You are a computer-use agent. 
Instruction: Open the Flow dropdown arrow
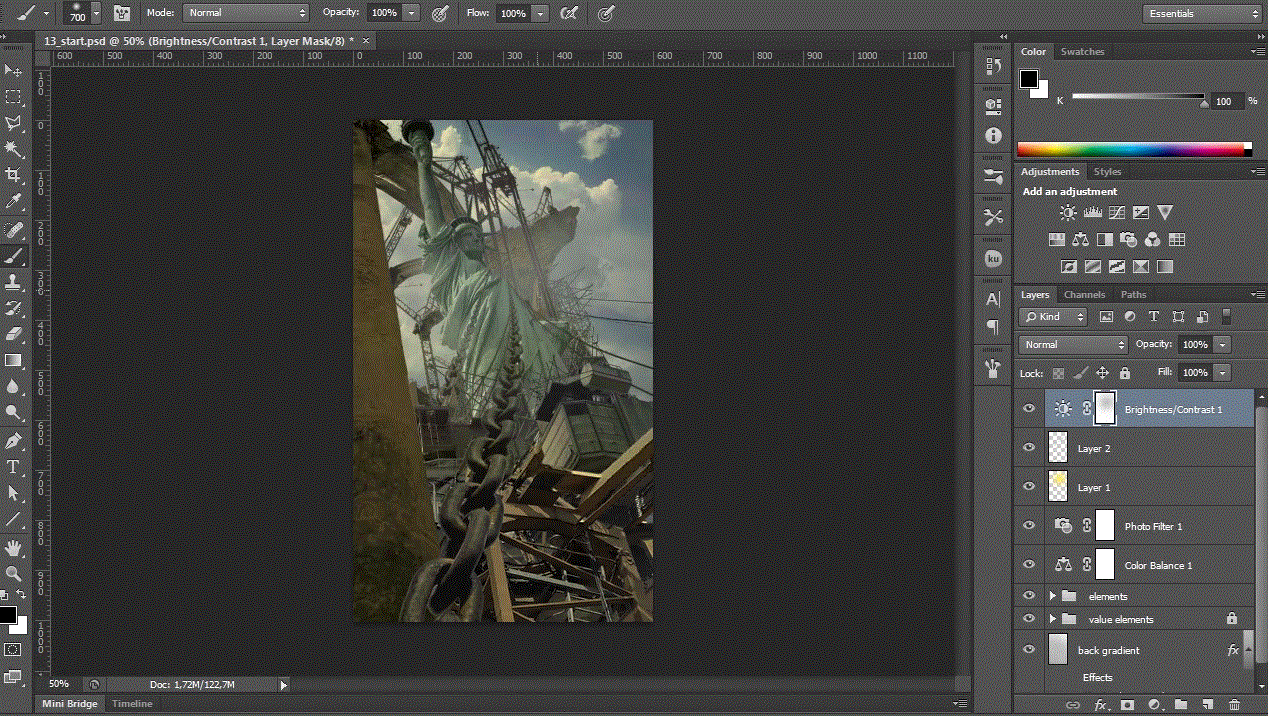540,14
